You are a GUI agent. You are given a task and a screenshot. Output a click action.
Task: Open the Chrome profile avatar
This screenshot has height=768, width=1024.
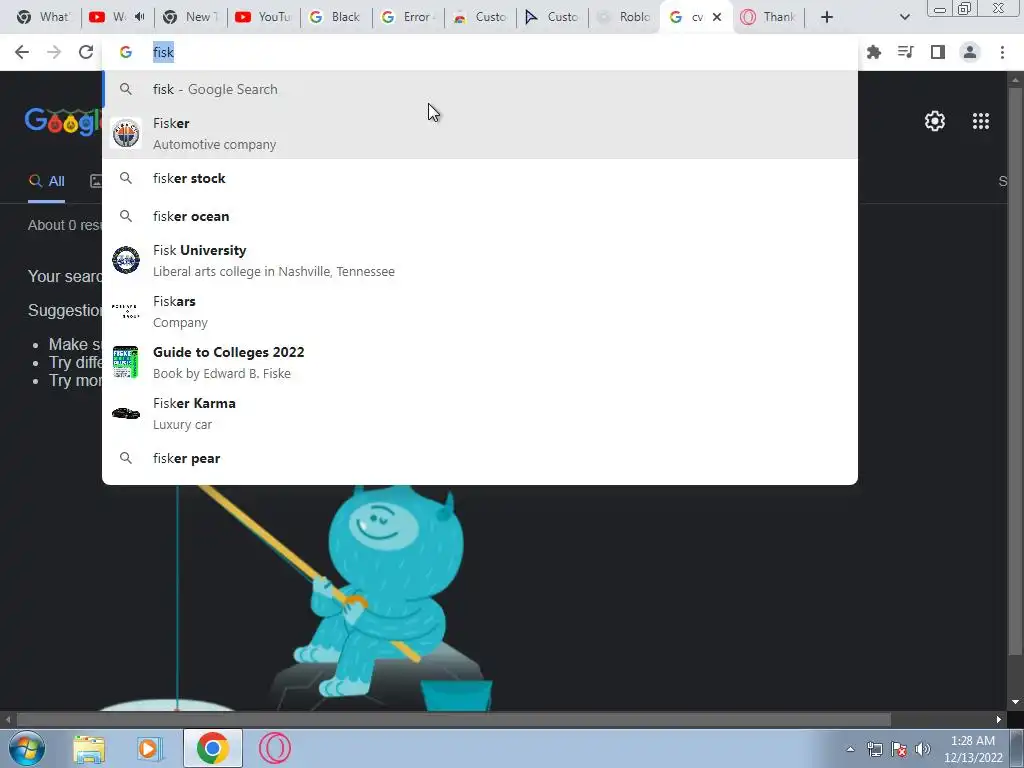pyautogui.click(x=970, y=52)
